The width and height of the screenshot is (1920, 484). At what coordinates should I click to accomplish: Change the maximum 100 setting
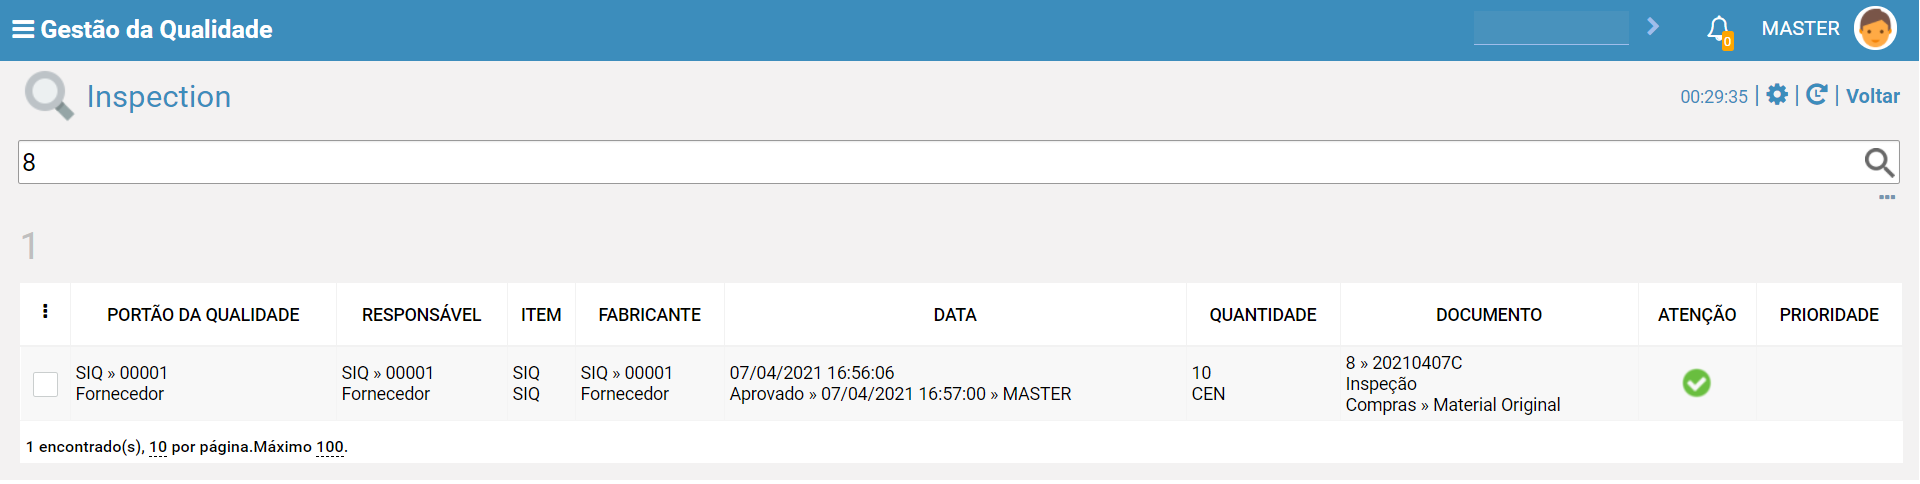click(330, 447)
